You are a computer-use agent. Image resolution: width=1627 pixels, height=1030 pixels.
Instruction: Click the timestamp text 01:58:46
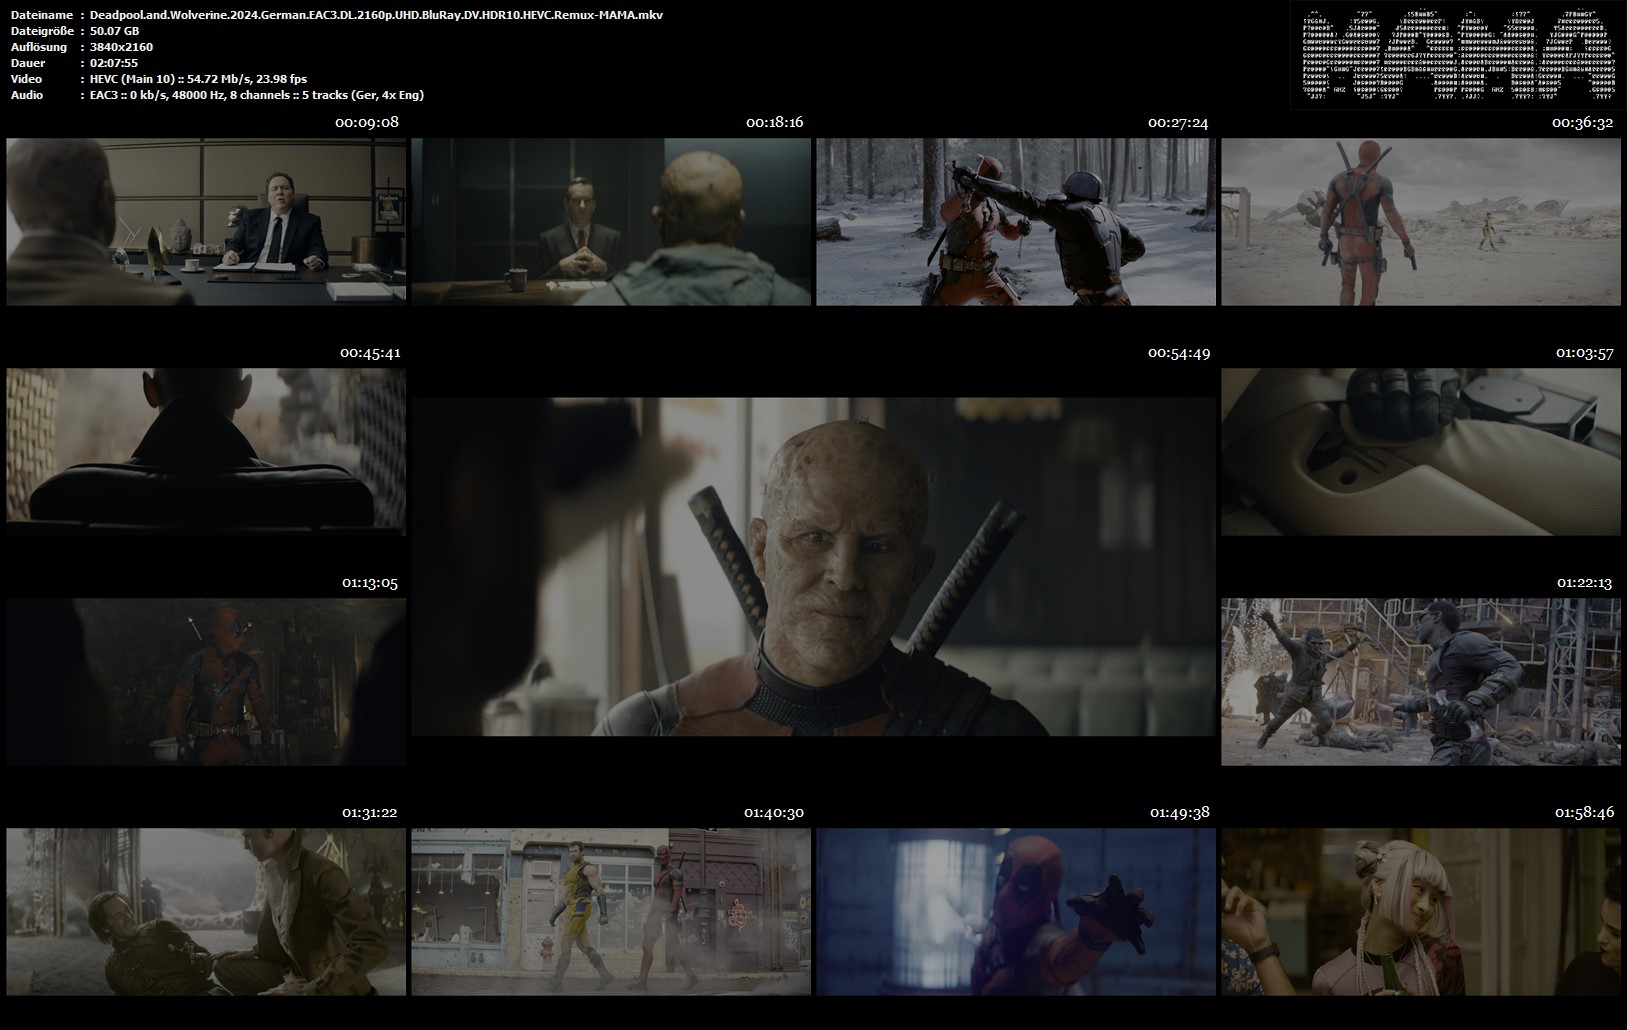pos(1585,813)
